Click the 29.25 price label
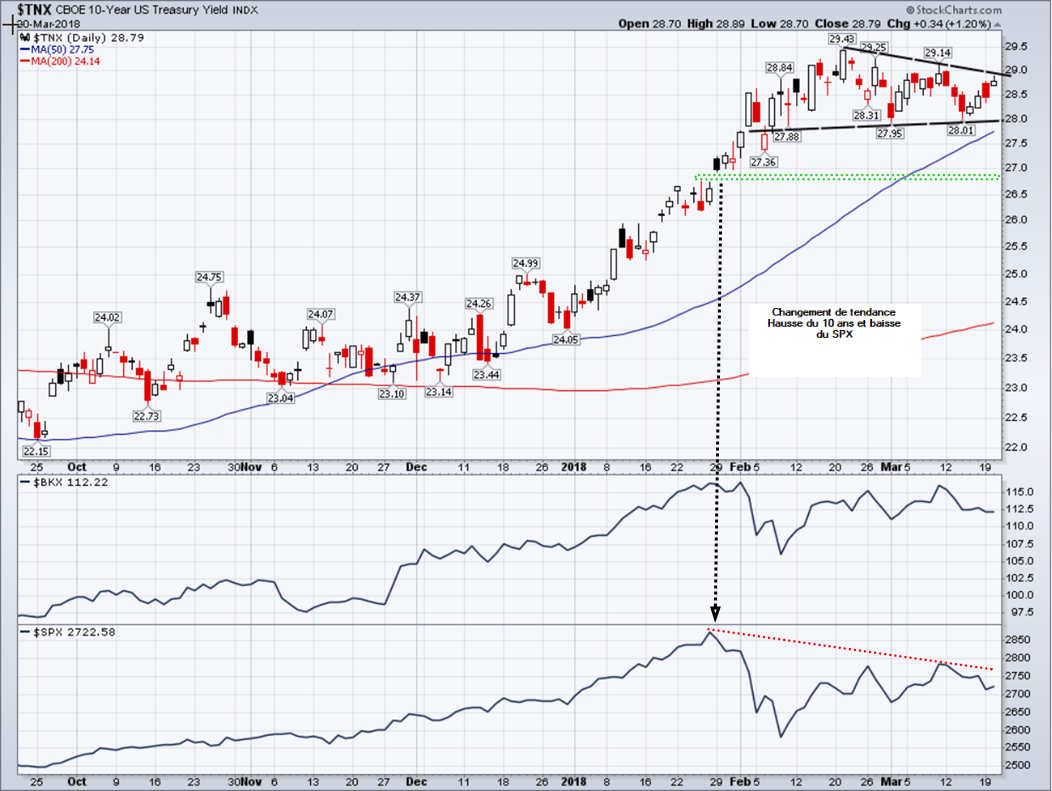This screenshot has height=791, width=1052. [874, 47]
